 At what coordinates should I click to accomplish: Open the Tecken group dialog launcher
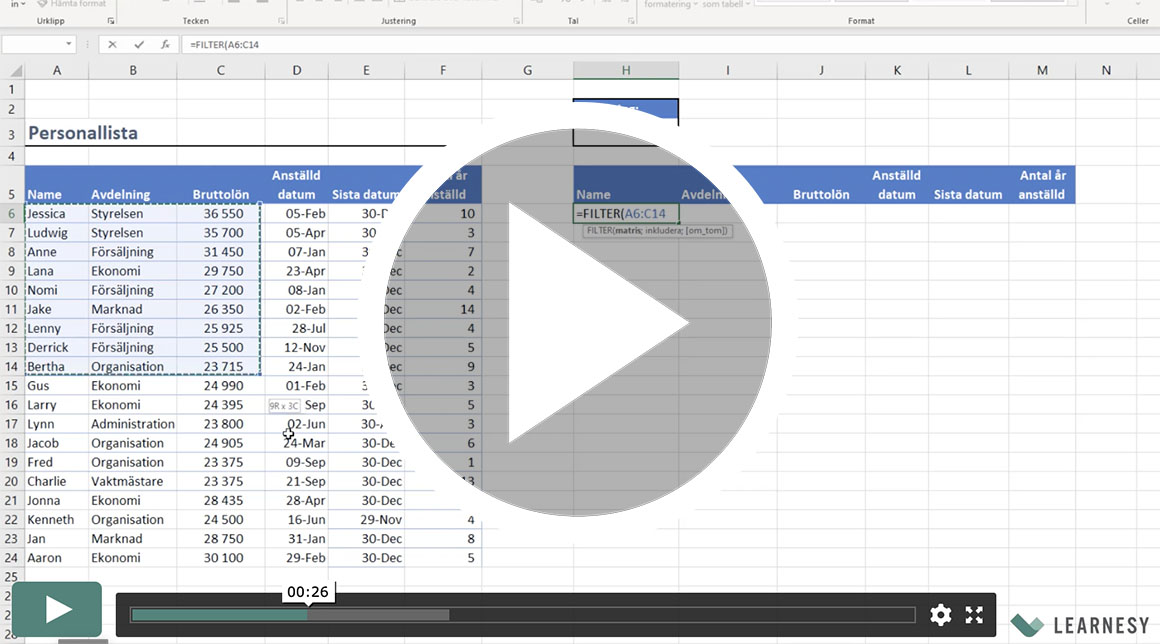click(x=282, y=21)
